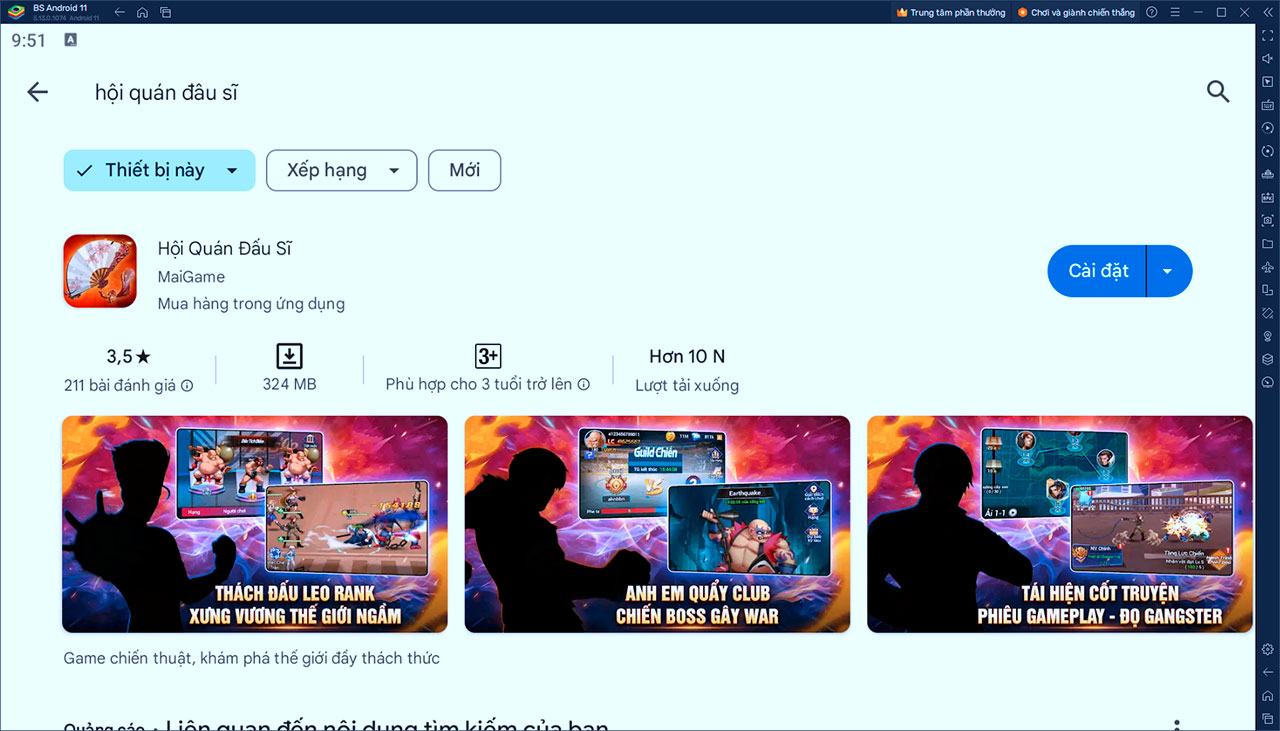Viewport: 1280px width, 731px height.
Task: Open BlueStacks hamburger menu
Action: [1175, 12]
